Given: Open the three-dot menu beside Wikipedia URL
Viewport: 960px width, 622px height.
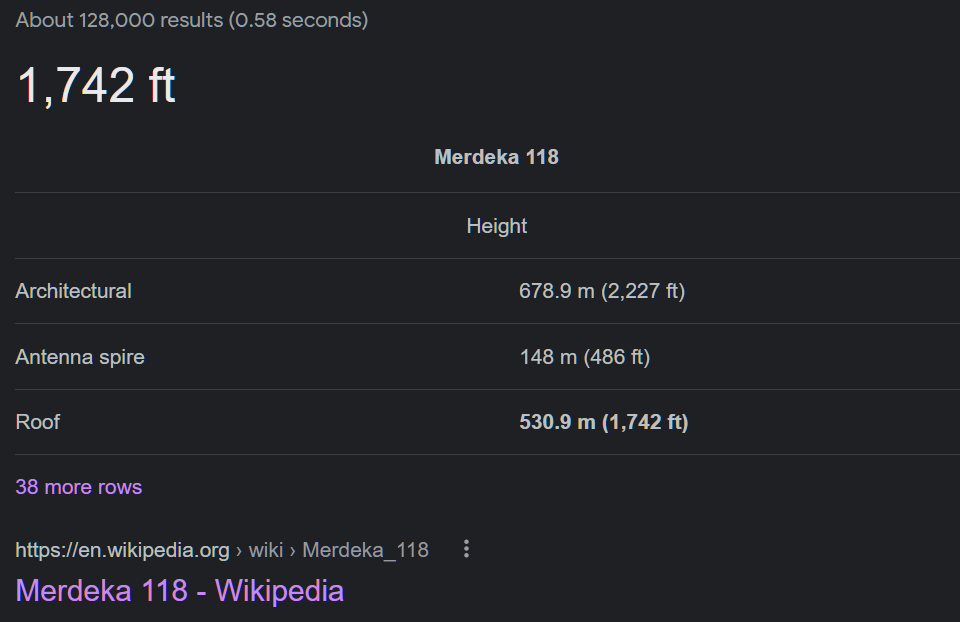Looking at the screenshot, I should click(x=467, y=549).
